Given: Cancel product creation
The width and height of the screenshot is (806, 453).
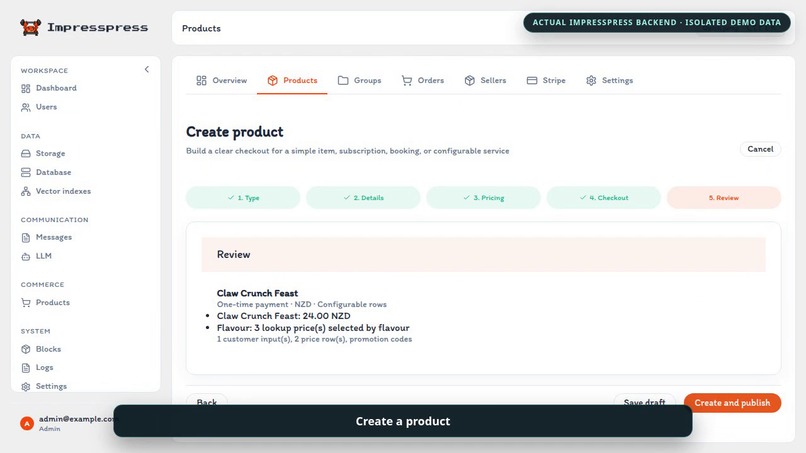Looking at the screenshot, I should point(760,149).
